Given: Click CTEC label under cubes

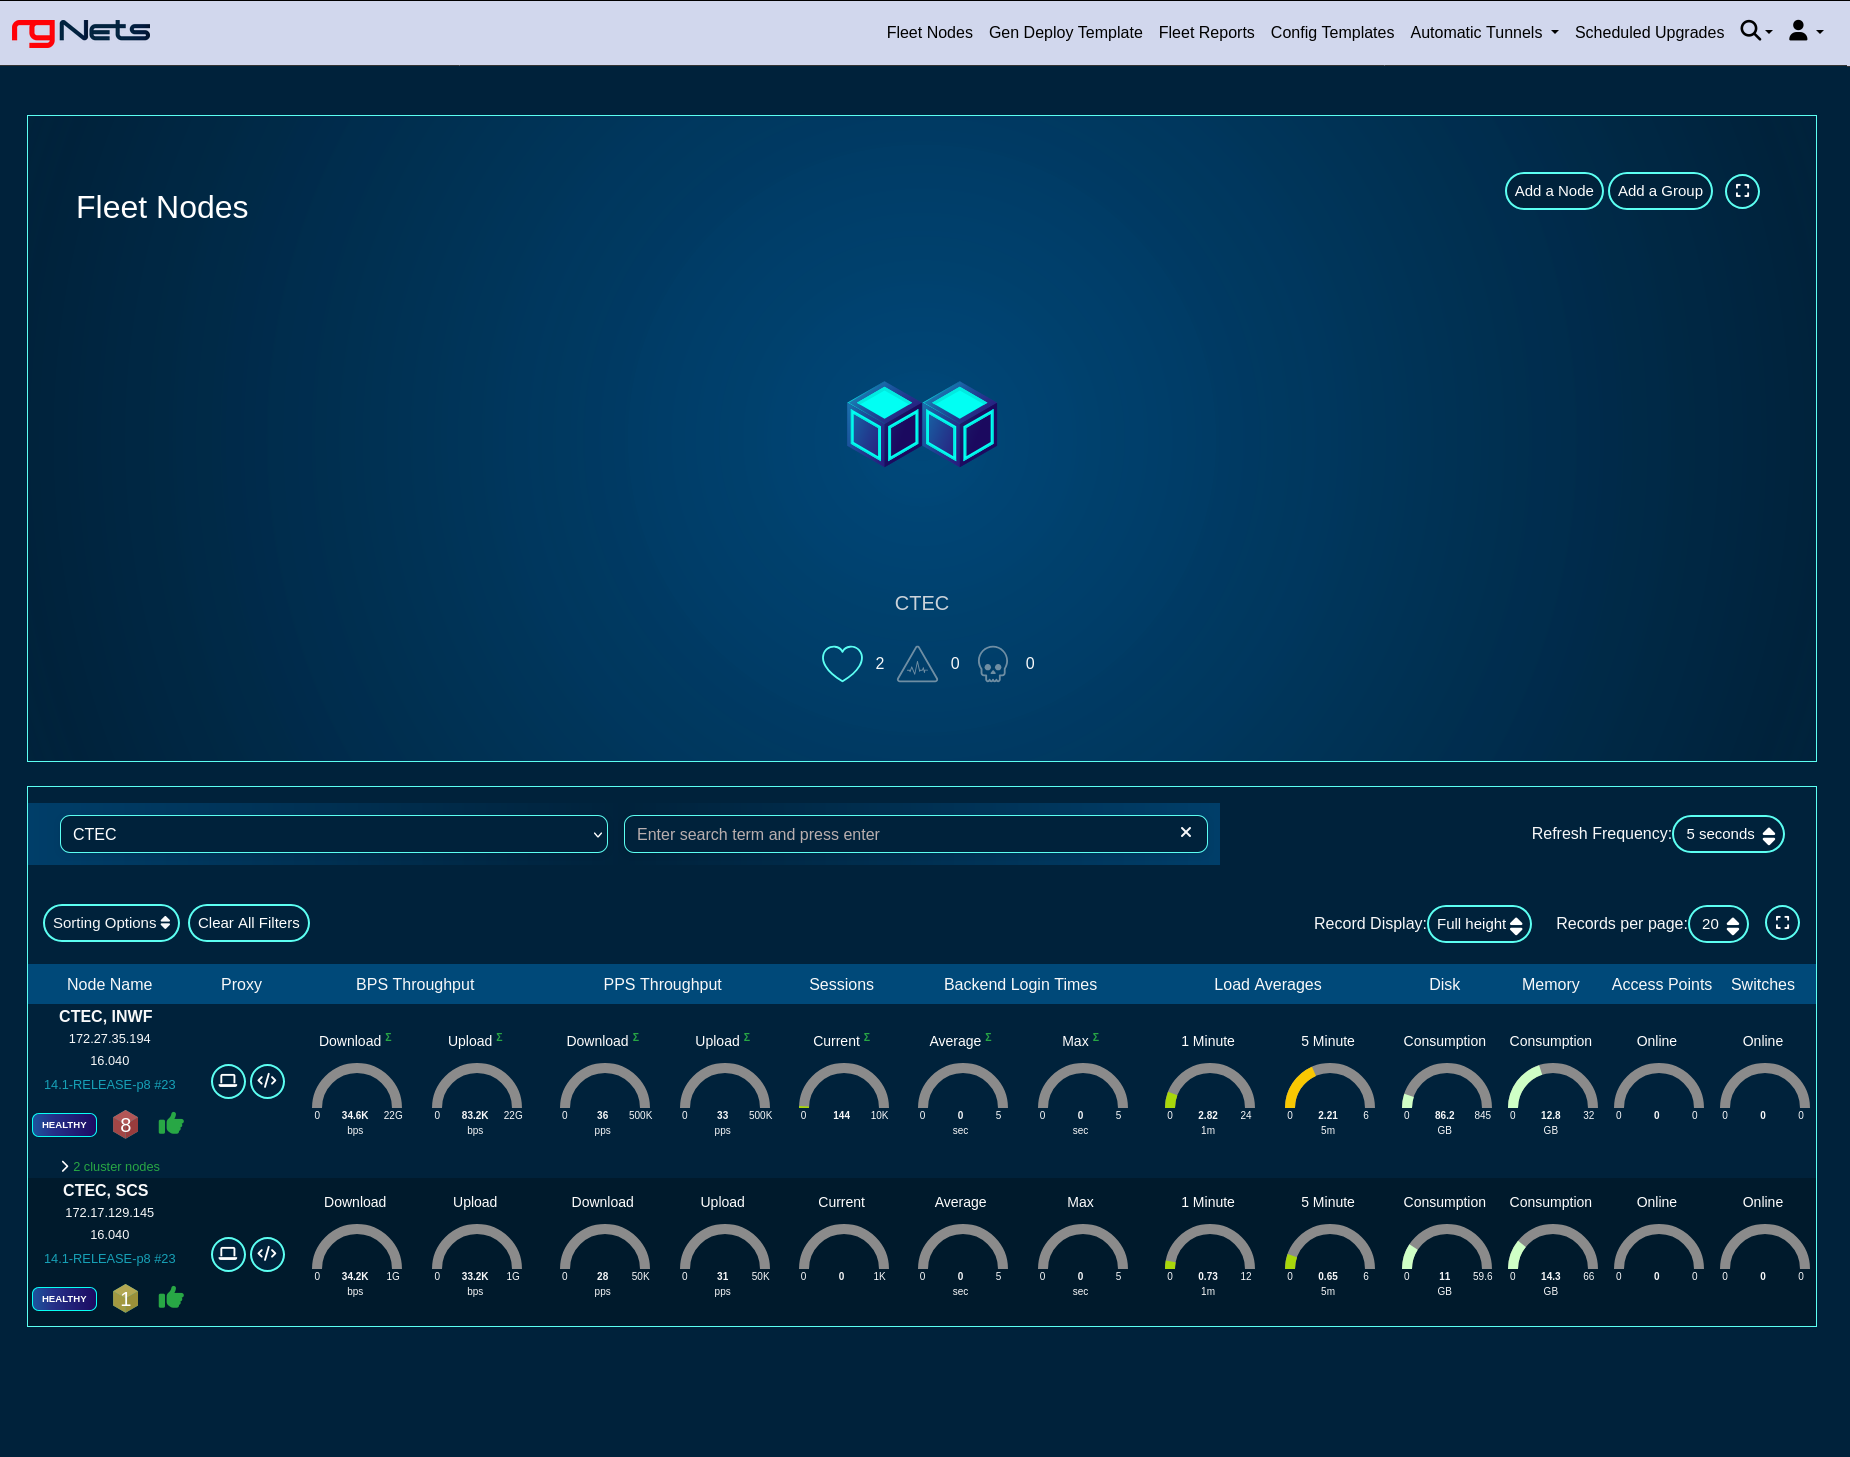Looking at the screenshot, I should [922, 603].
